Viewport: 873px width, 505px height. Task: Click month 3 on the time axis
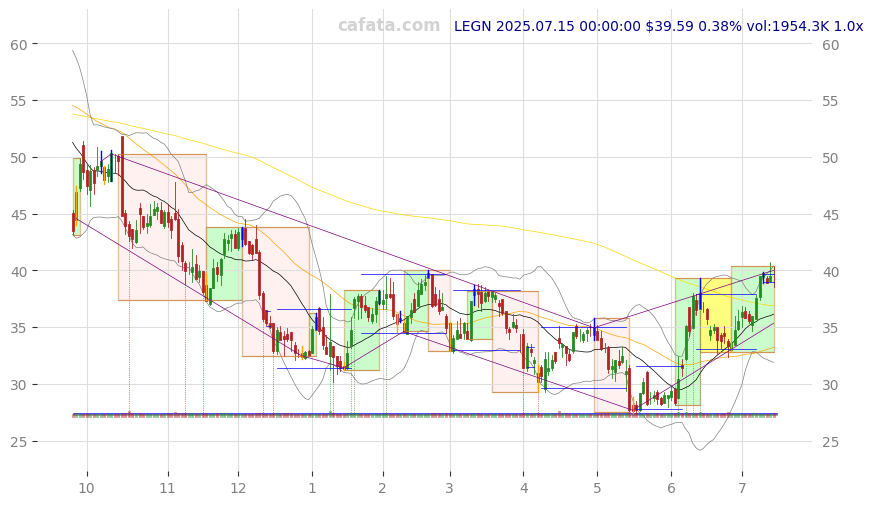(x=449, y=489)
